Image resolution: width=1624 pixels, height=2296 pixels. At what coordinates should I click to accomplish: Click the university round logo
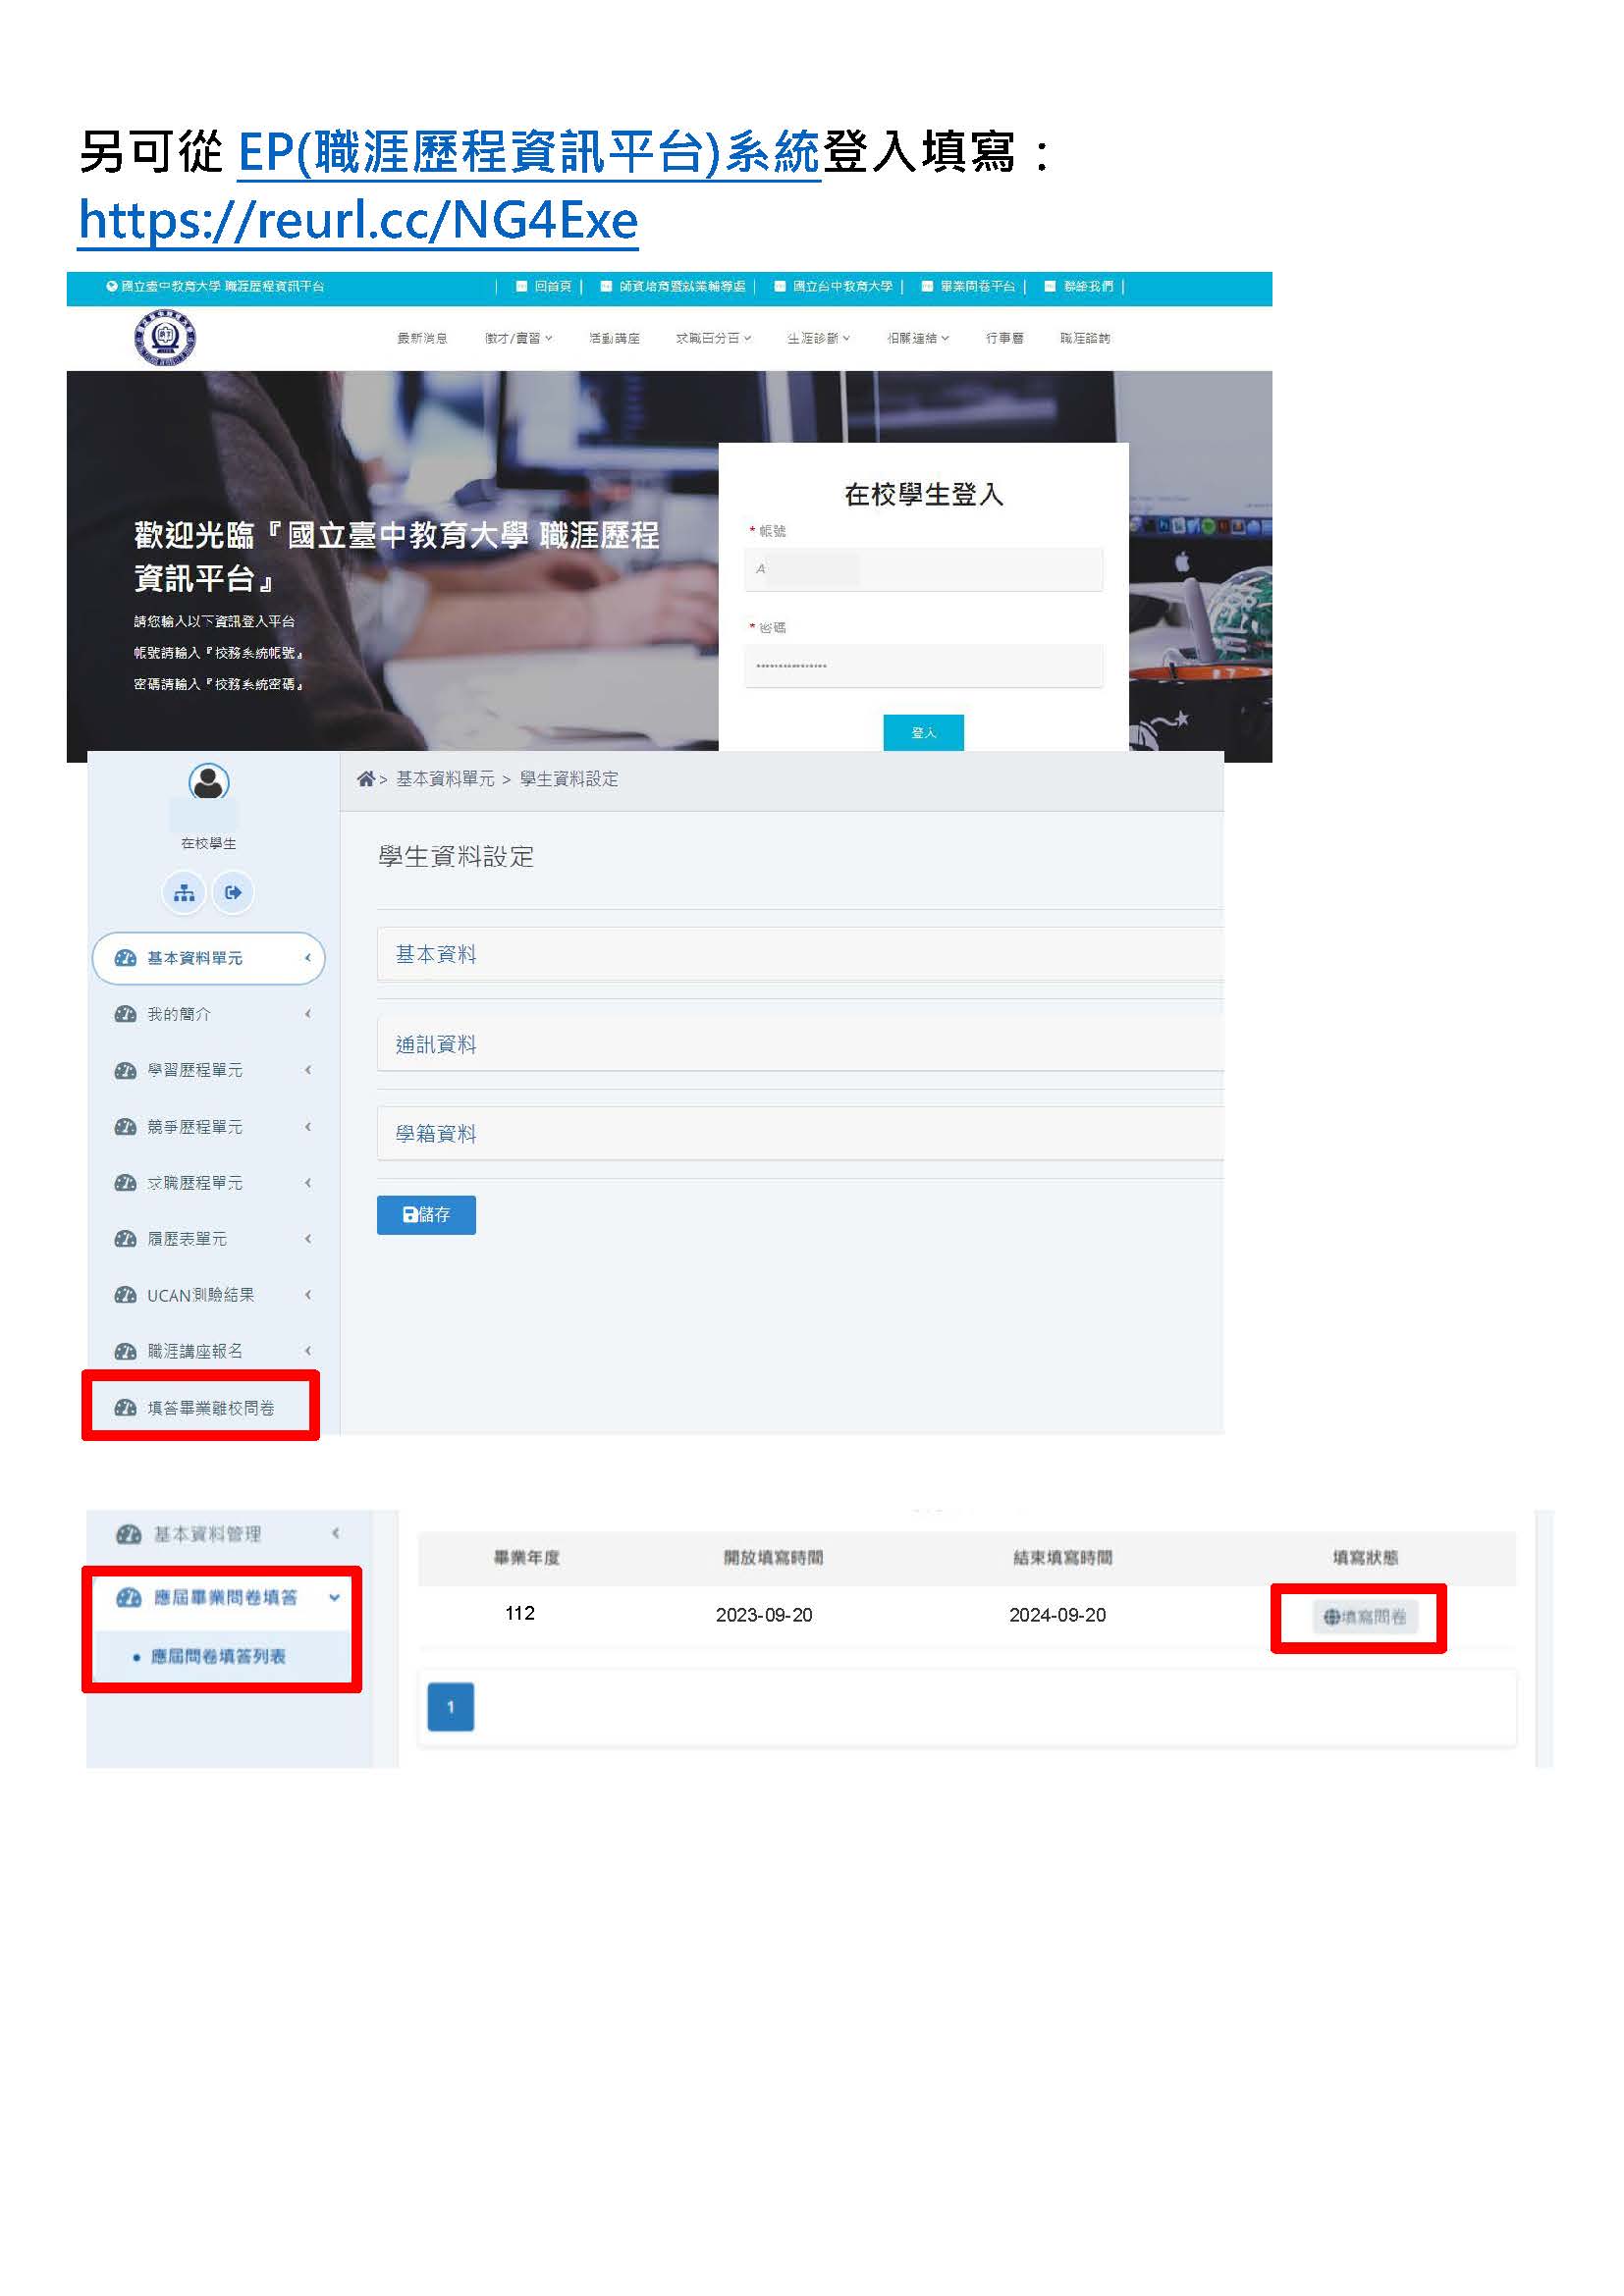pyautogui.click(x=165, y=338)
